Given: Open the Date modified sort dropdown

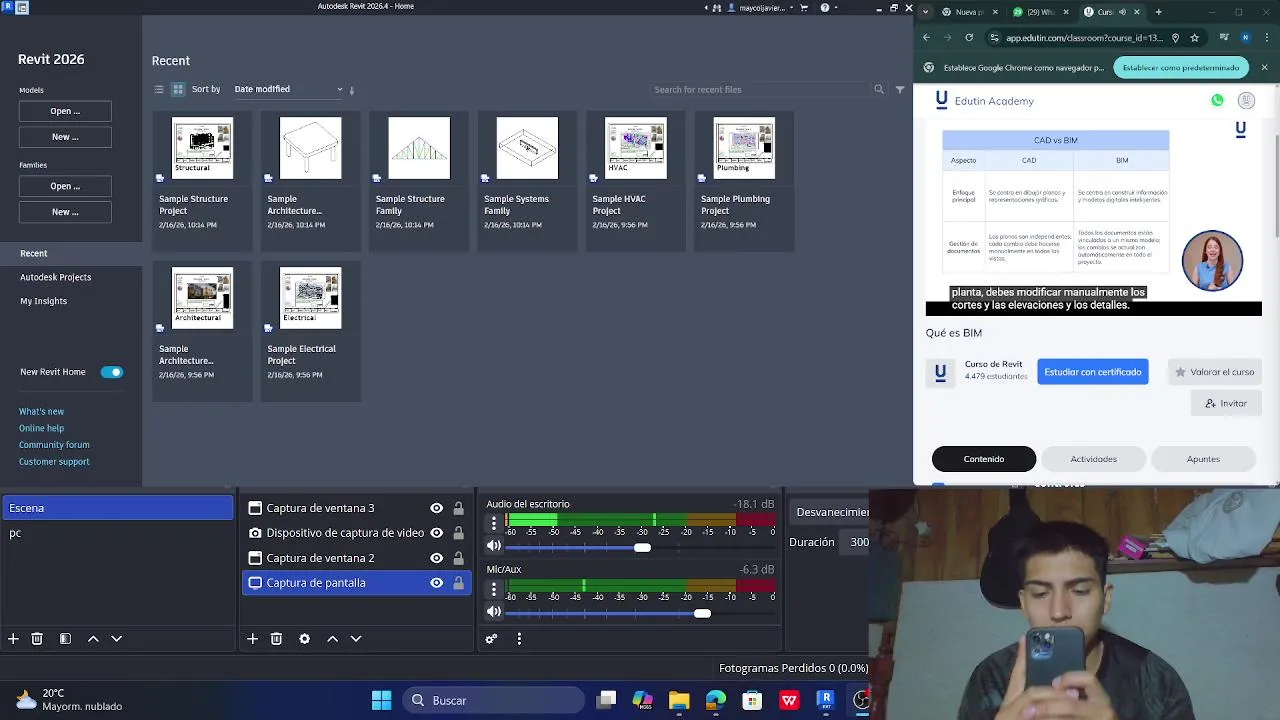Looking at the screenshot, I should pyautogui.click(x=288, y=89).
